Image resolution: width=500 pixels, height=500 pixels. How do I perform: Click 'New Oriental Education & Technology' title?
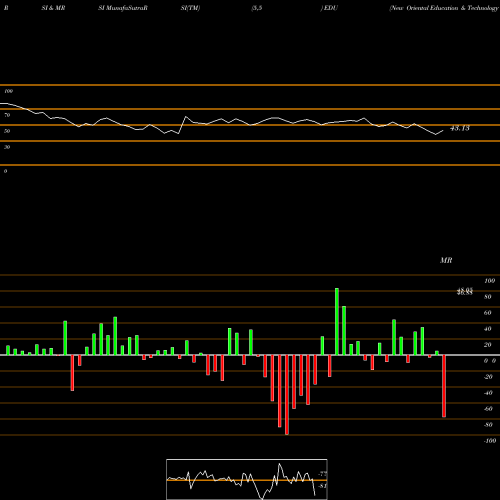444,8
